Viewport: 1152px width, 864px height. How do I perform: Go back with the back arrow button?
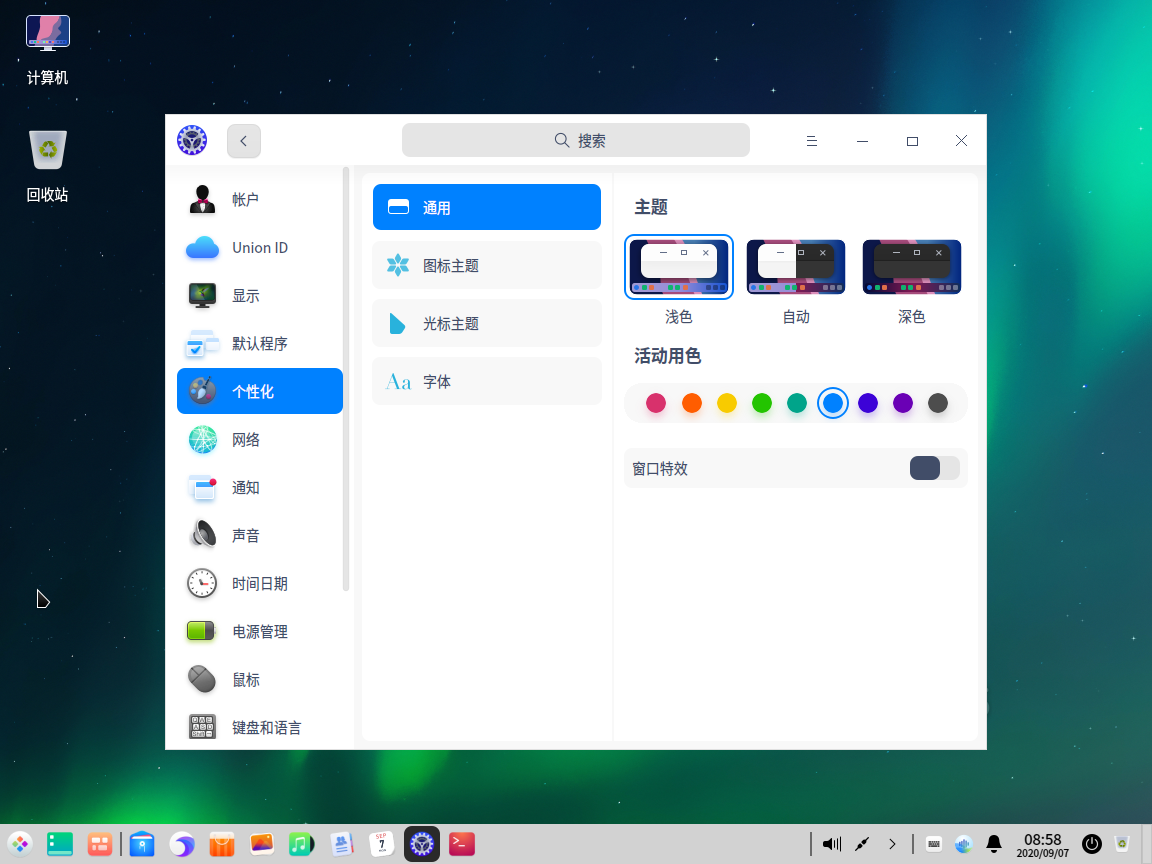pos(244,140)
